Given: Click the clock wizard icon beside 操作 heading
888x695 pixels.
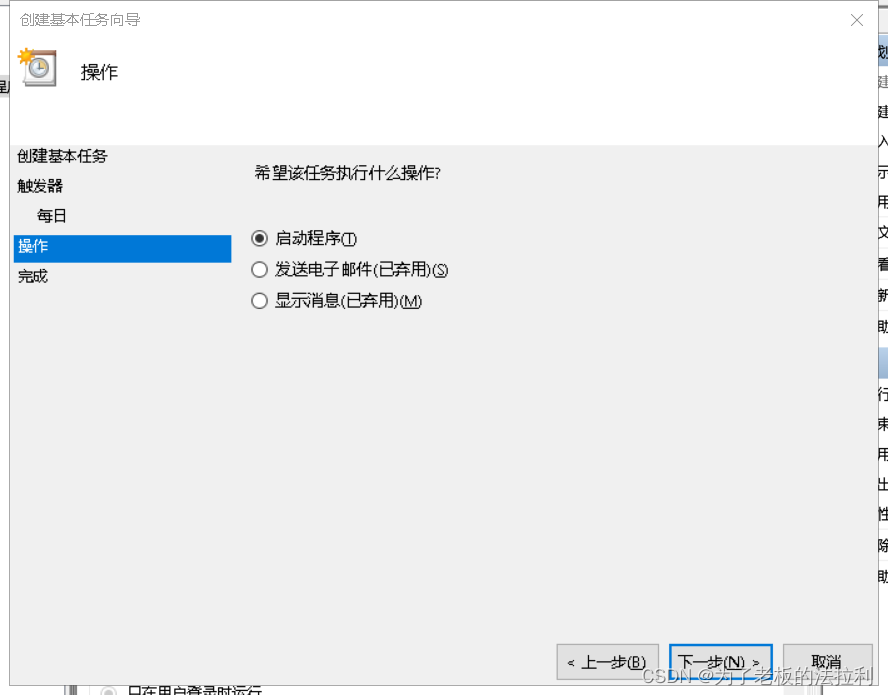Looking at the screenshot, I should tap(38, 67).
